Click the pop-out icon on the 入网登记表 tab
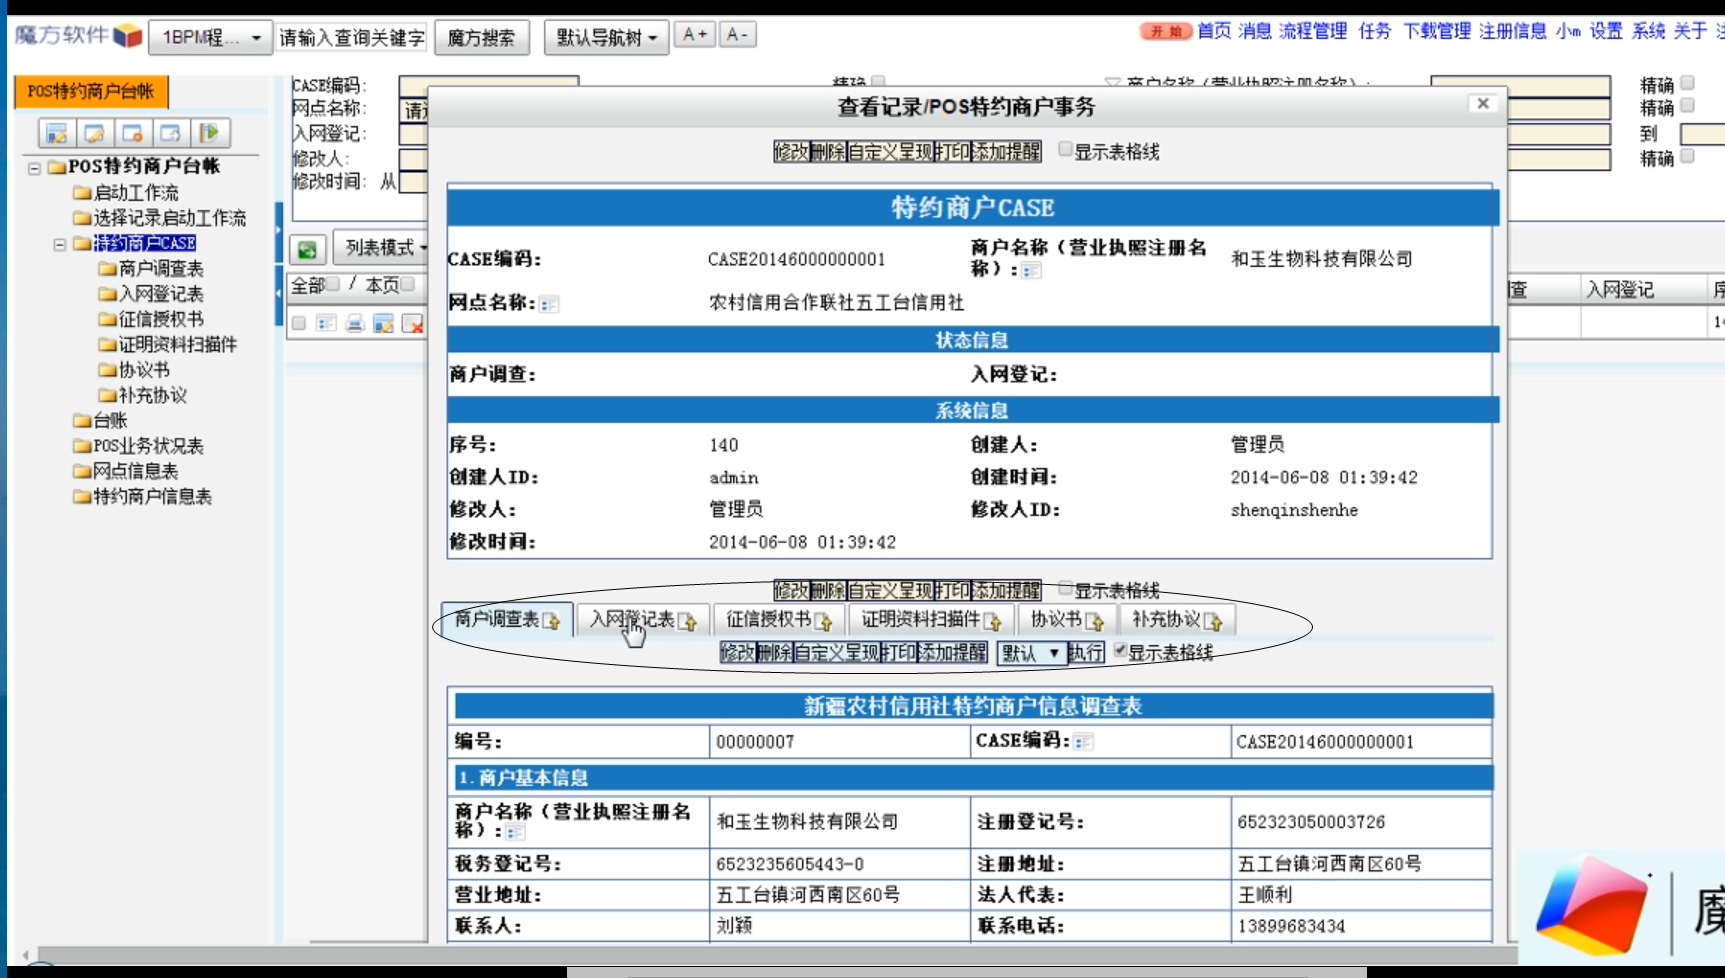This screenshot has width=1725, height=978. 687,621
